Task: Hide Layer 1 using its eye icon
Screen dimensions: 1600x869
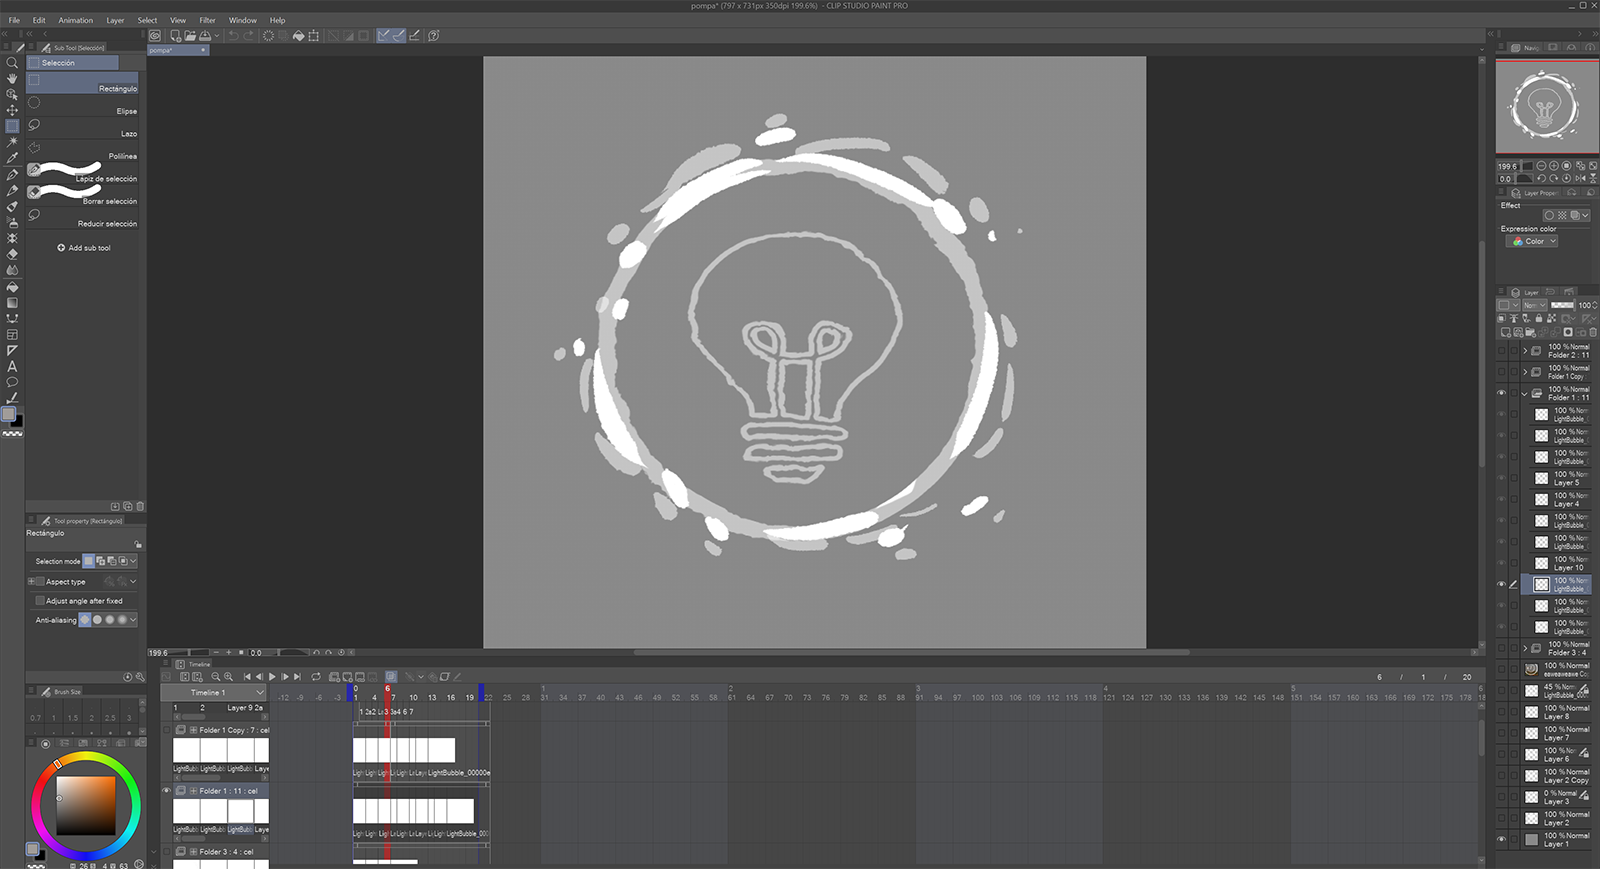Action: pyautogui.click(x=1501, y=839)
